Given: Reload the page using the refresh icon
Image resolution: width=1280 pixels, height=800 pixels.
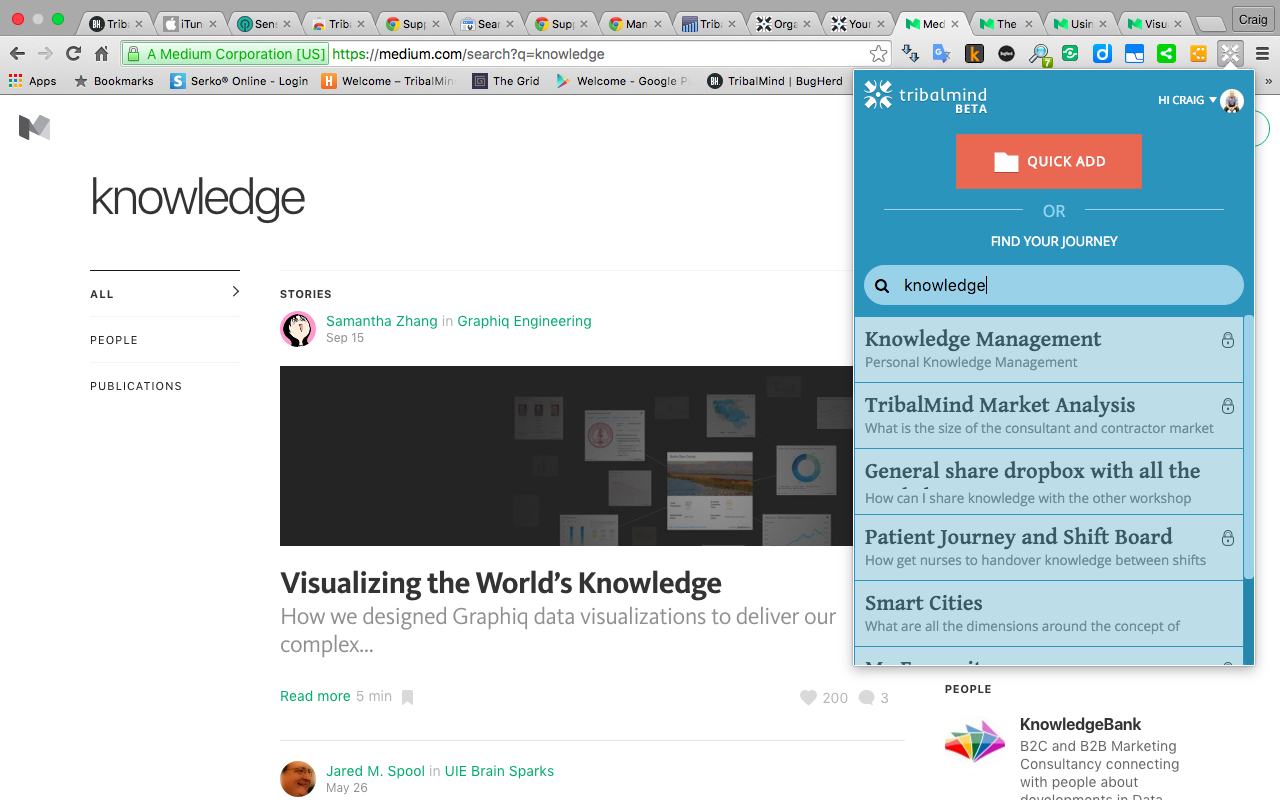Looking at the screenshot, I should coord(73,54).
